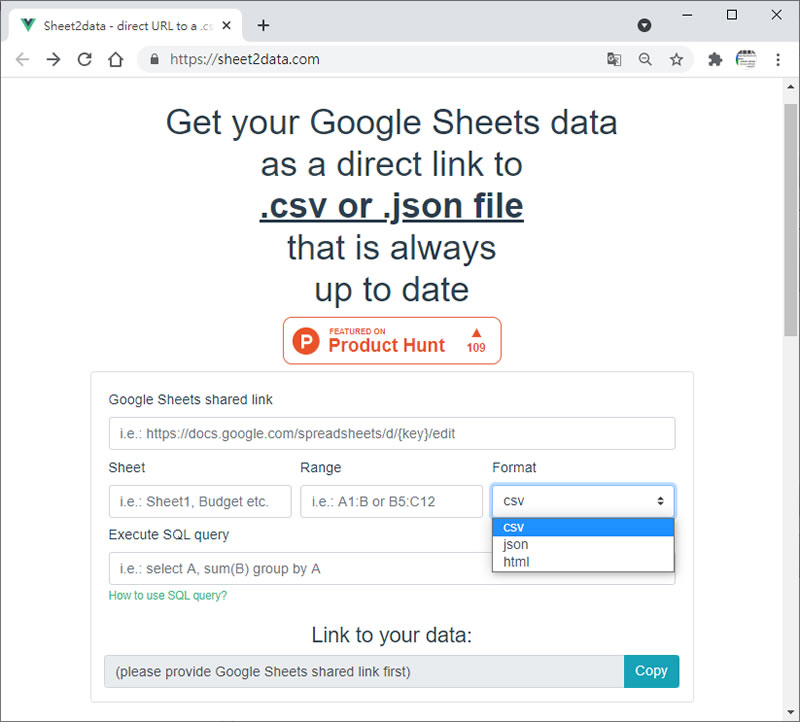
Task: Click the browser back arrow
Action: click(22, 59)
